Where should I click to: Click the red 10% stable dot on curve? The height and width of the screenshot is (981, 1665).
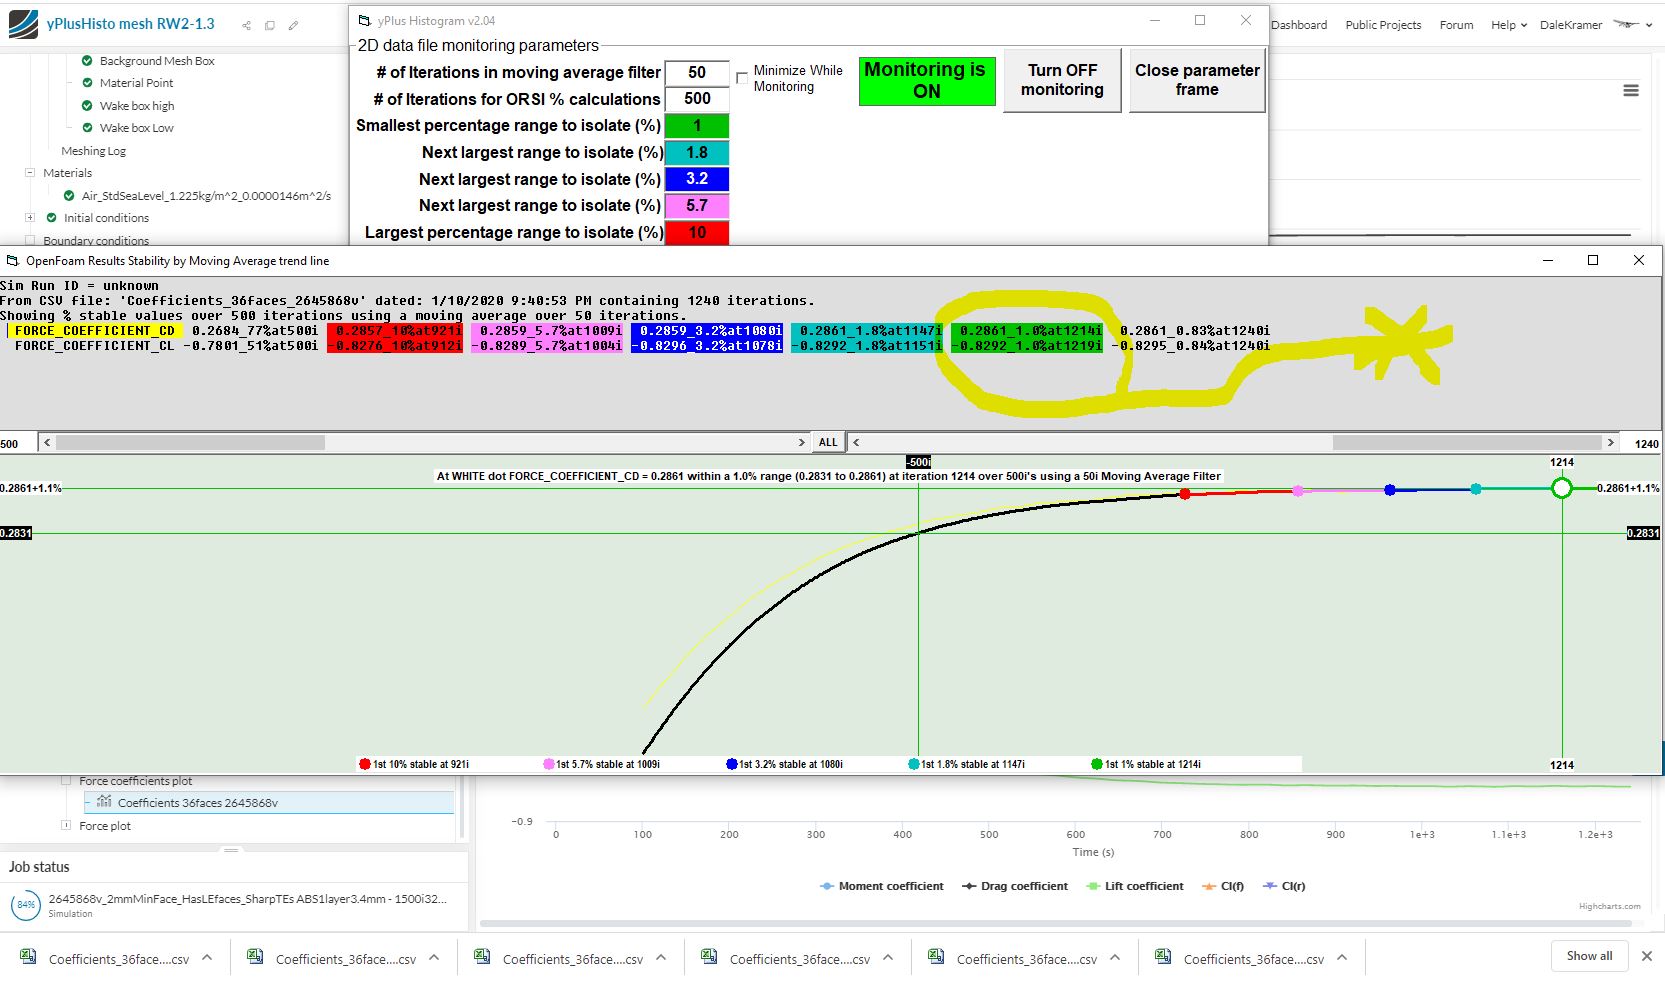coord(1185,494)
